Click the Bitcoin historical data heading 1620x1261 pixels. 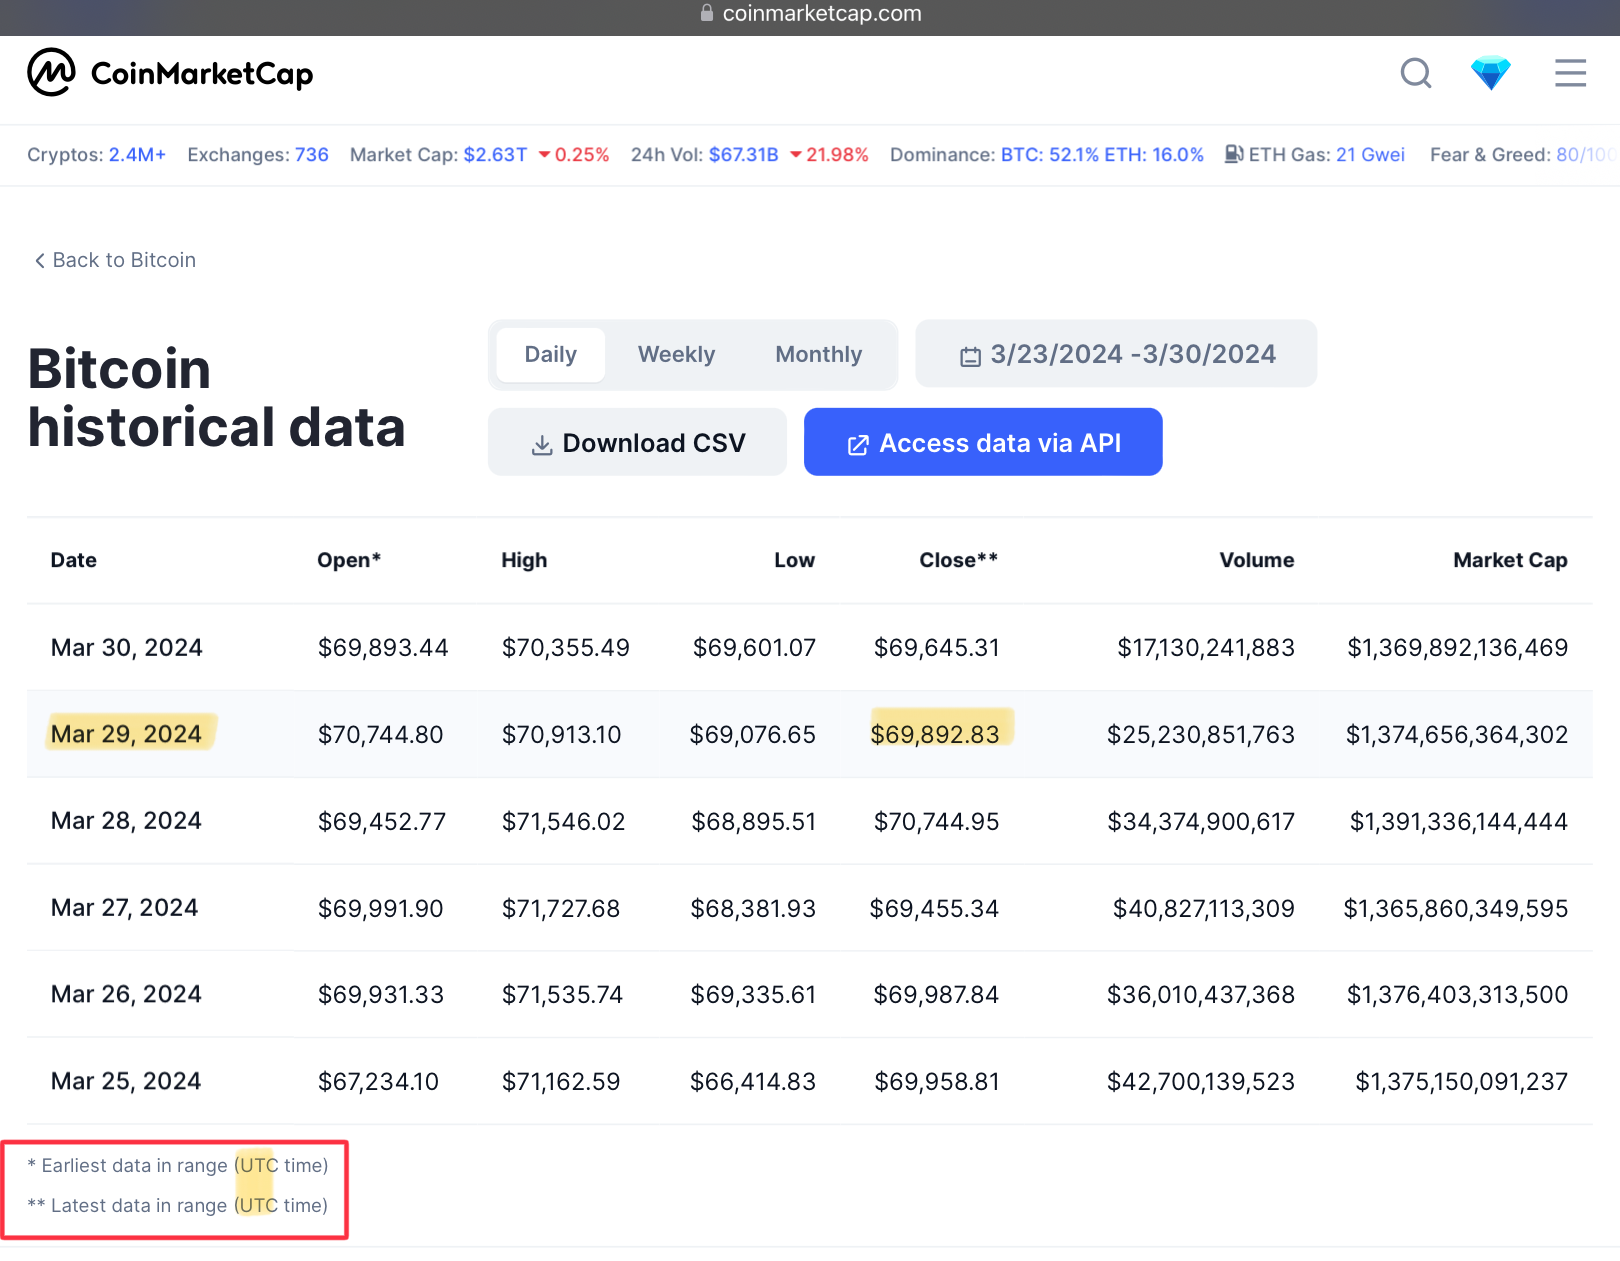(216, 398)
